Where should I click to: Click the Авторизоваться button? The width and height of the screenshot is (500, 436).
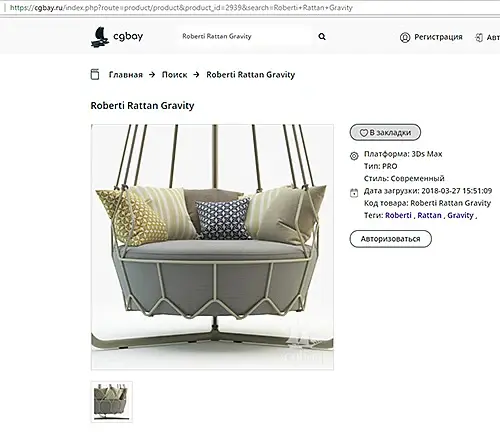390,239
